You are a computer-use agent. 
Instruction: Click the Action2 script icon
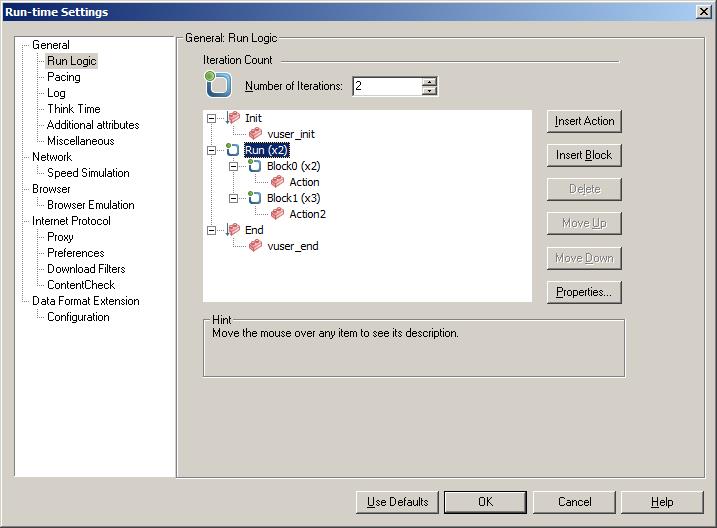click(x=277, y=214)
